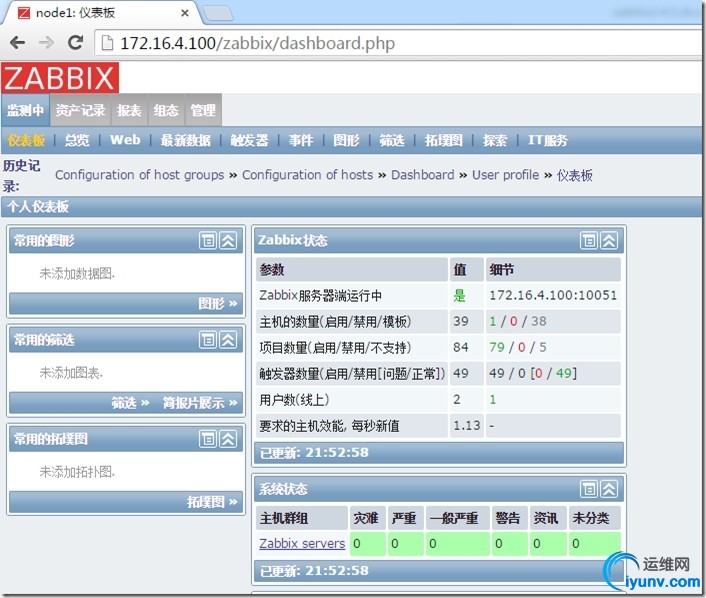
Task: Click 未分类 count cell for Zabbix servers
Action: point(594,544)
